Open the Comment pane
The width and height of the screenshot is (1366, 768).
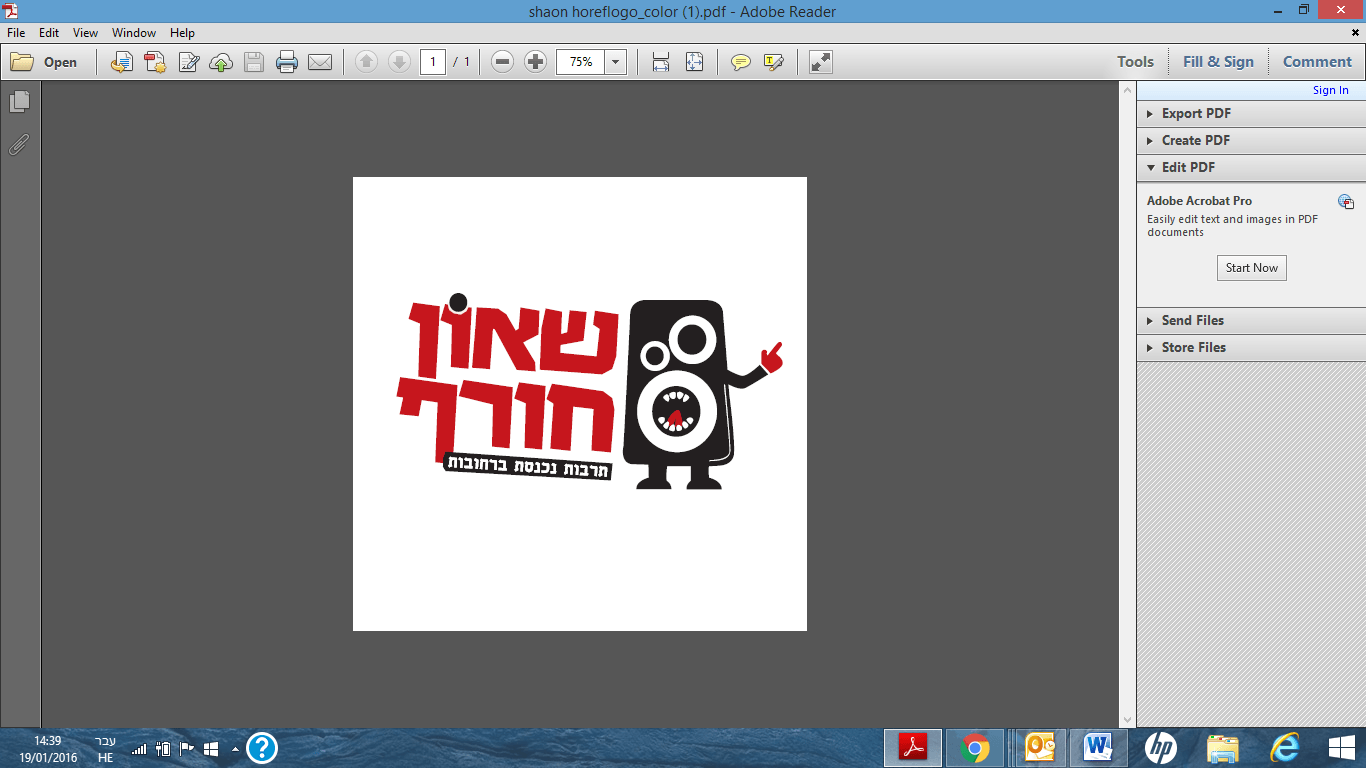point(1317,62)
